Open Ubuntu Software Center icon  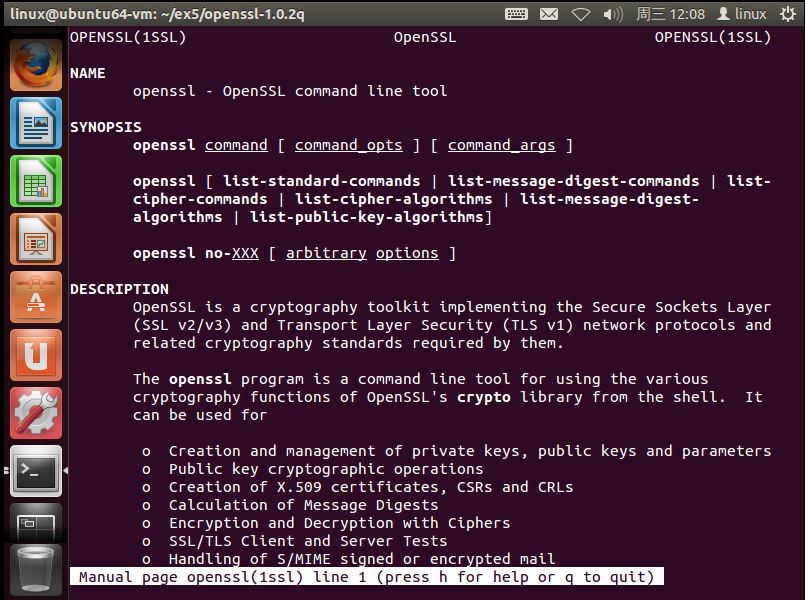point(35,297)
